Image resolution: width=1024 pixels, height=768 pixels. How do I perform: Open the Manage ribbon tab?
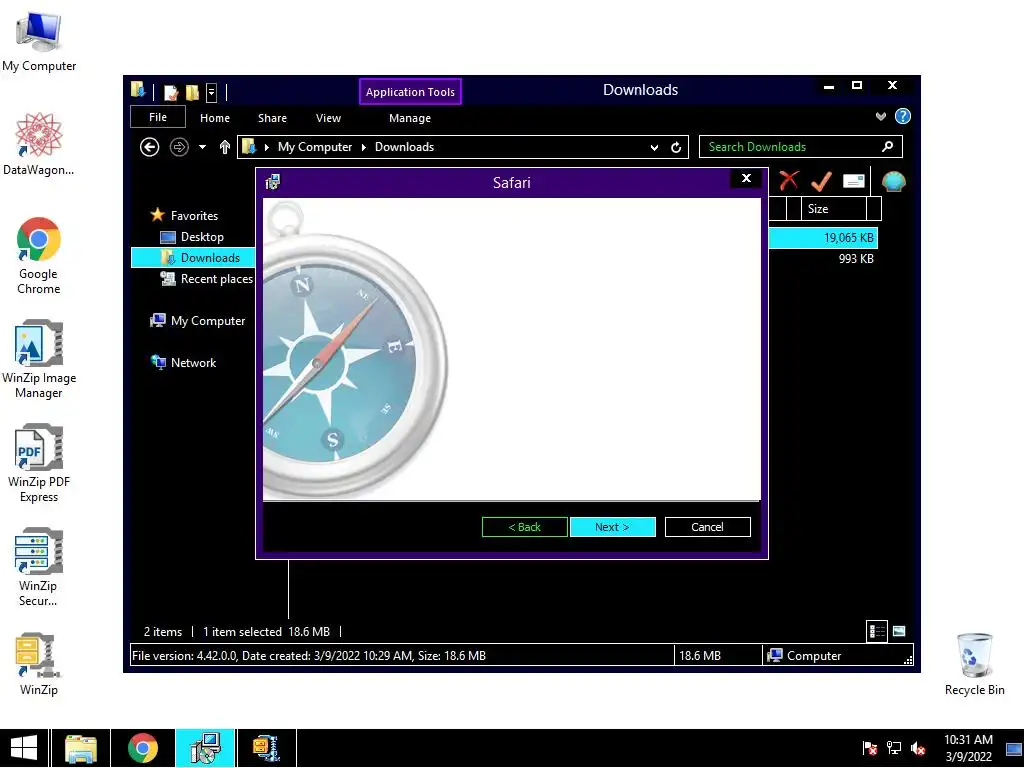(x=409, y=118)
